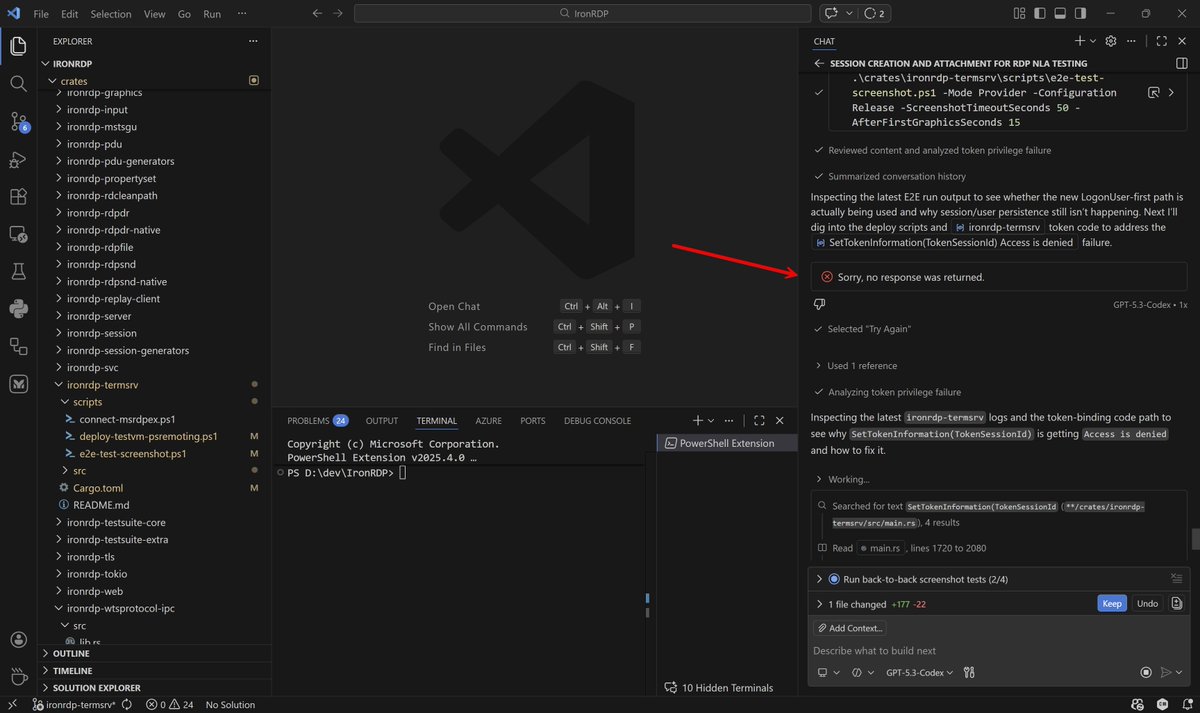Switch to the PORTS tab

click(533, 421)
